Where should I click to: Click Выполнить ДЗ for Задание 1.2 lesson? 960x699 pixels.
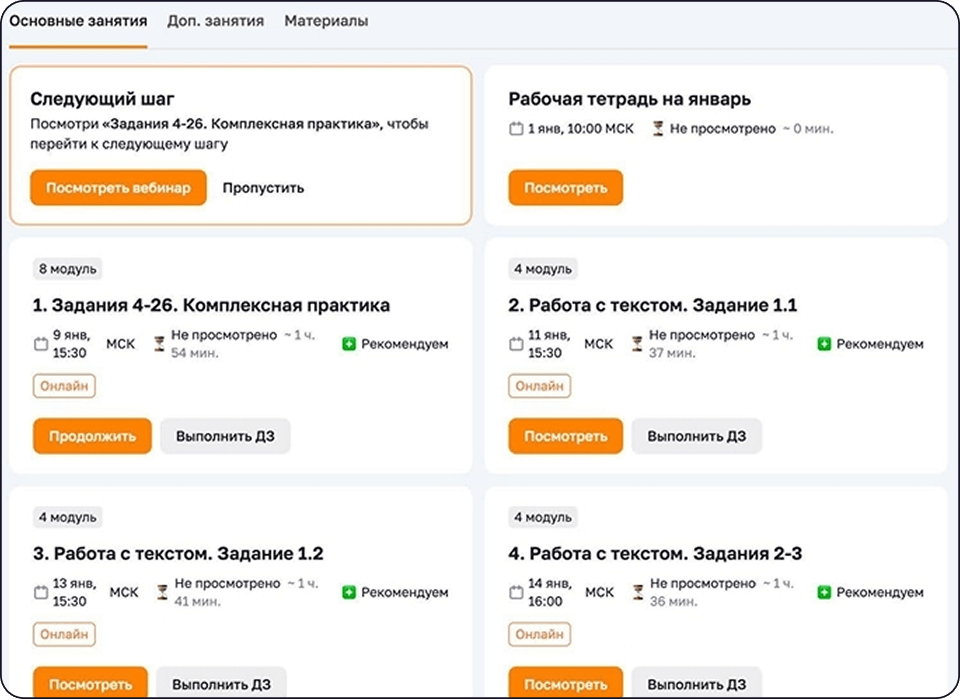click(x=221, y=683)
